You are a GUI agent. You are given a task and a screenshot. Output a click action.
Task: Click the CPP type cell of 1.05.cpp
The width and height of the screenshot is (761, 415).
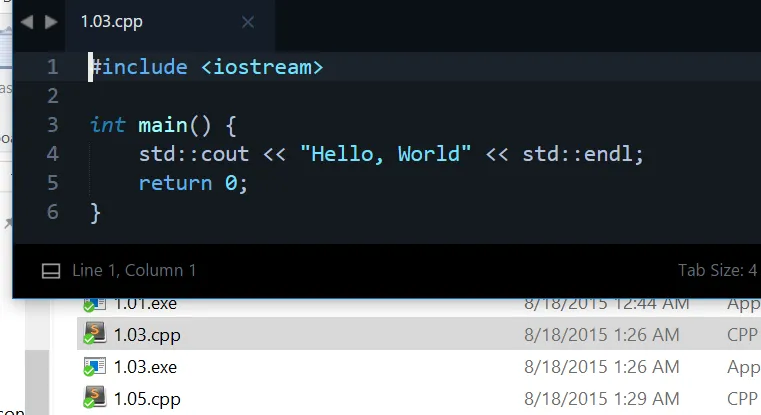743,398
